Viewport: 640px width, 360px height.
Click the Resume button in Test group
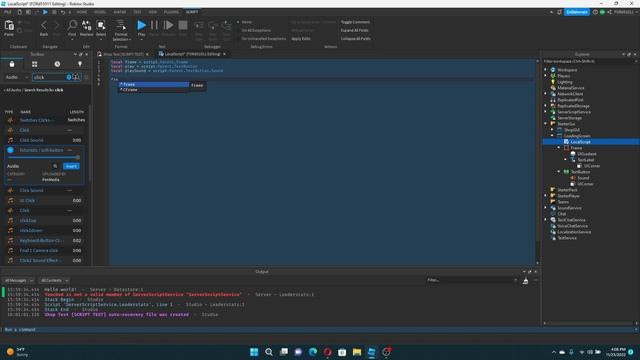[168, 25]
